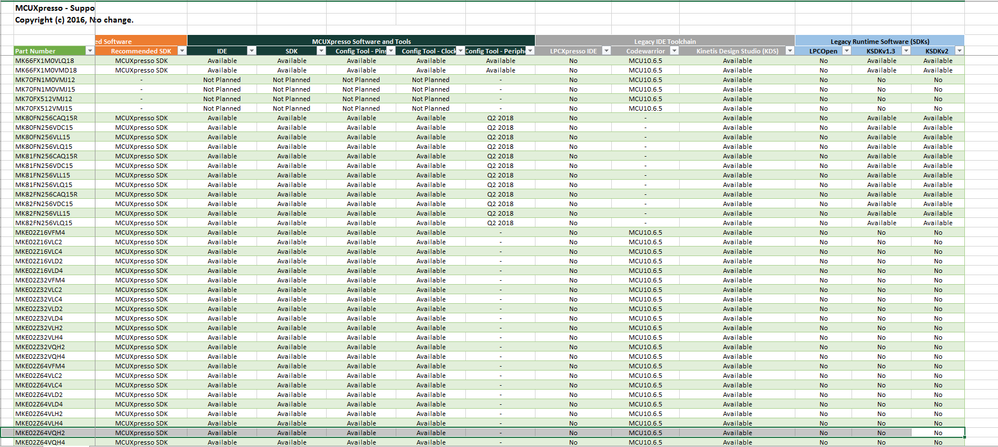Screen dimensions: 998x447
Task: Open the Config Tool - Pins filter dropdown
Action: (x=390, y=51)
